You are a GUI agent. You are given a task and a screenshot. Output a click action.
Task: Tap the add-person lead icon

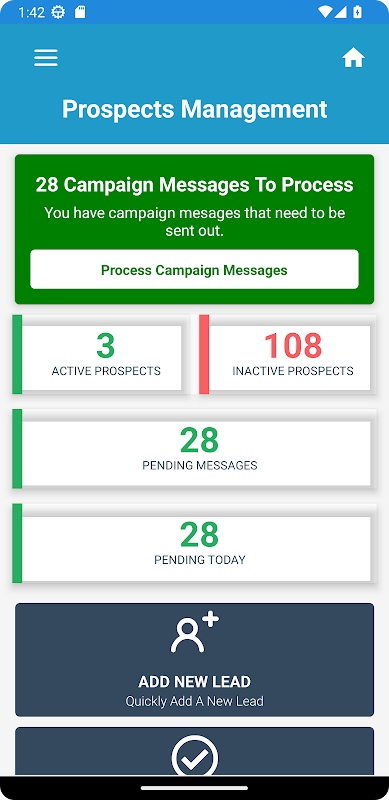coord(194,633)
